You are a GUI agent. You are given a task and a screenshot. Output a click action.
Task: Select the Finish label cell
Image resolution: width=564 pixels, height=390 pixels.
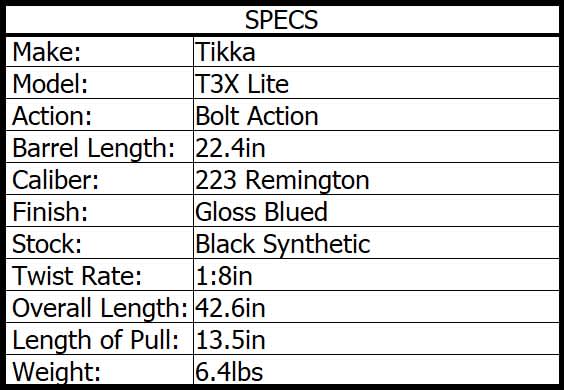click(99, 212)
